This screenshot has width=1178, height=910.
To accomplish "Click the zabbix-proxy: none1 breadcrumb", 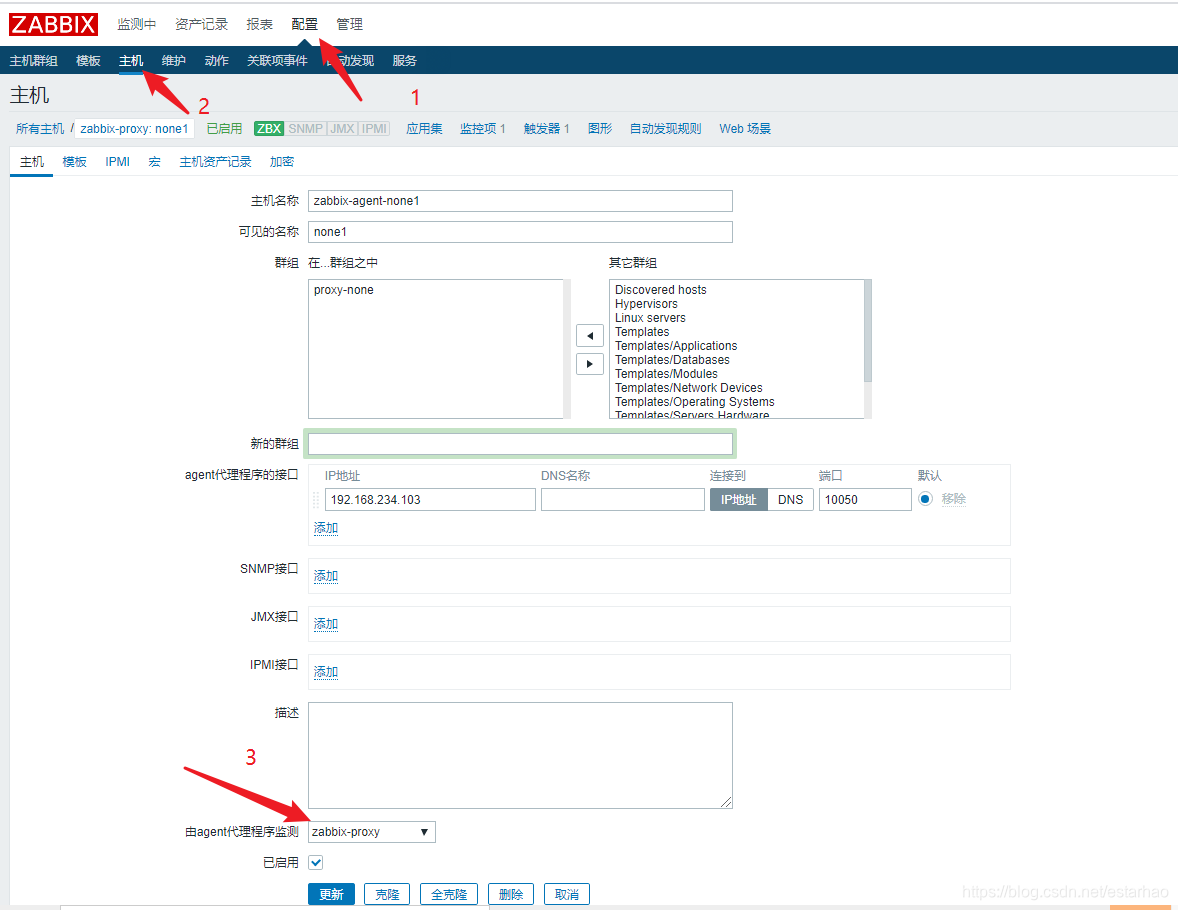I will 134,128.
